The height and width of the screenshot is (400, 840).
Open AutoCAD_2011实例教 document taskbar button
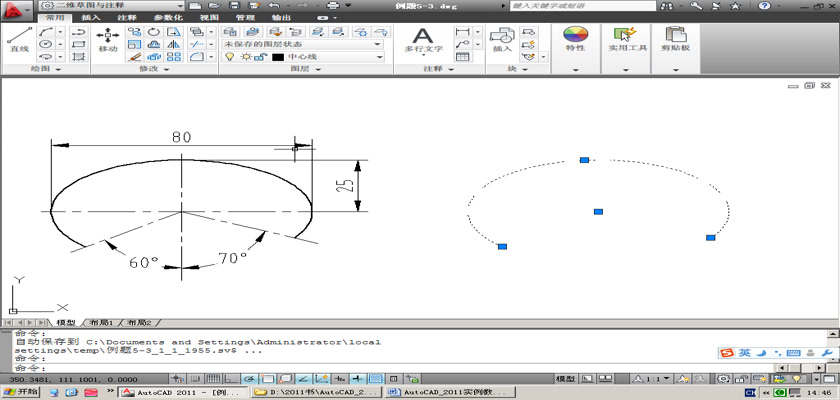[451, 393]
